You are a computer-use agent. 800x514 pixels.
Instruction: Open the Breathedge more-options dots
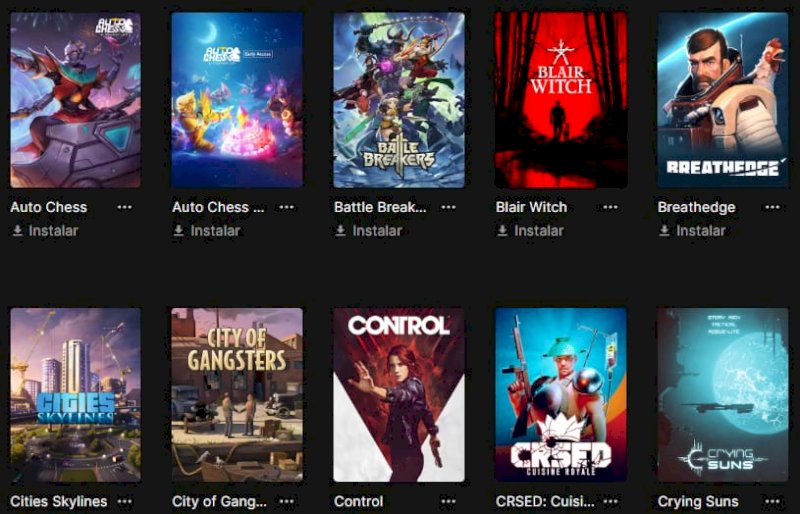pos(772,207)
